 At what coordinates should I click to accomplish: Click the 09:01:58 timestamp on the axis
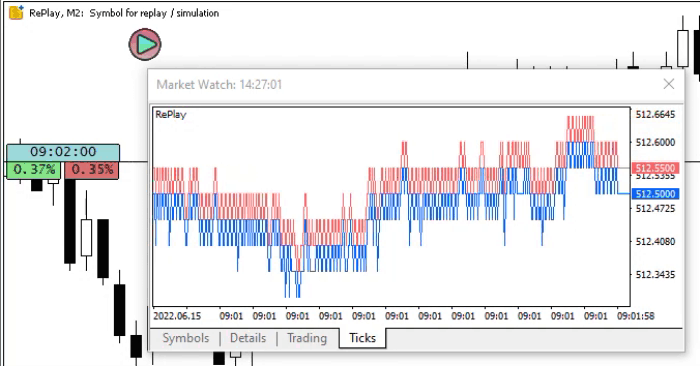tap(636, 316)
